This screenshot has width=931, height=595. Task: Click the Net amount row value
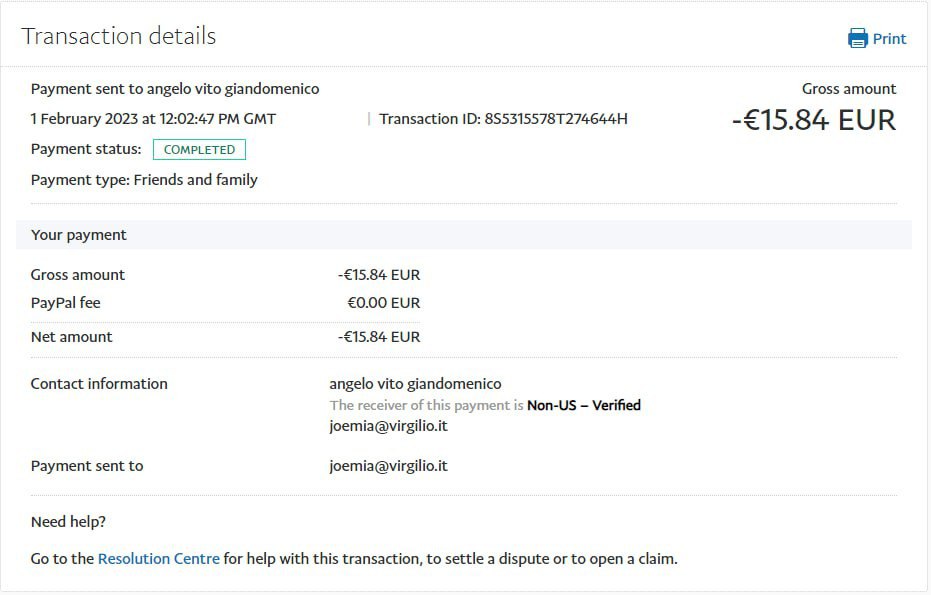tap(379, 337)
